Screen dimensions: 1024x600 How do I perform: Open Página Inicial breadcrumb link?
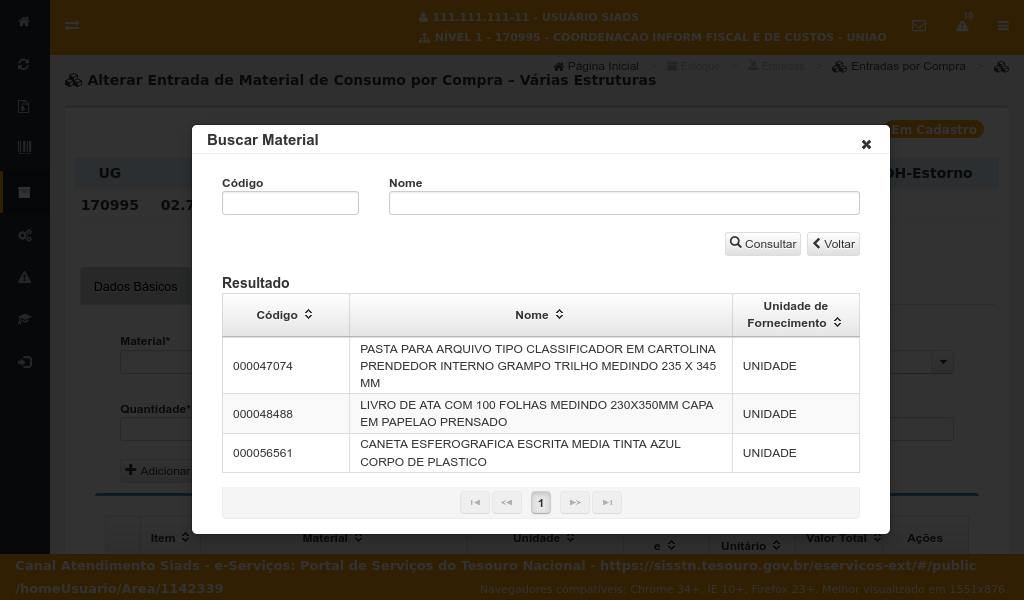[x=596, y=66]
